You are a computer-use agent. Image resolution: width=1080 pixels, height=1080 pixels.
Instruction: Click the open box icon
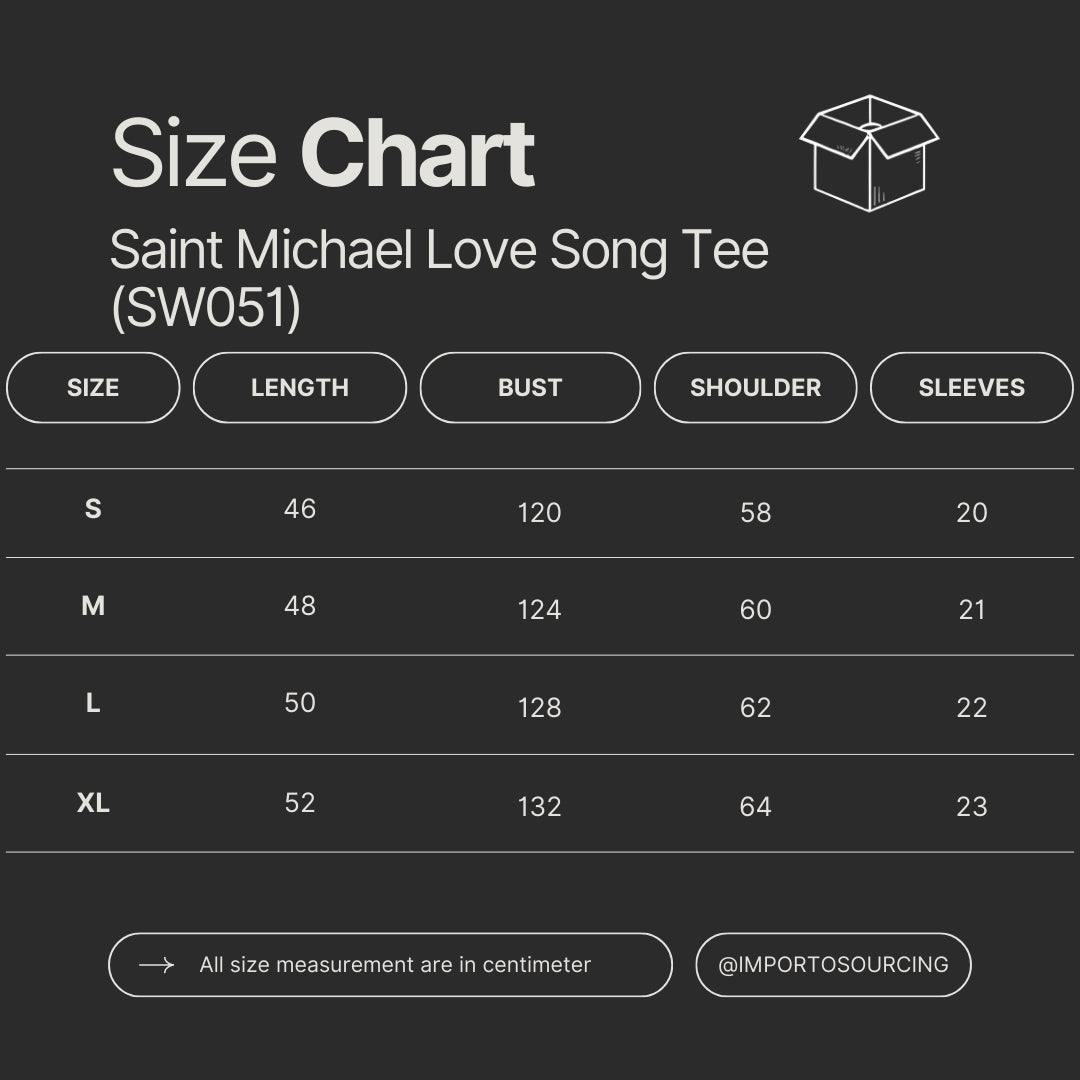(x=869, y=153)
